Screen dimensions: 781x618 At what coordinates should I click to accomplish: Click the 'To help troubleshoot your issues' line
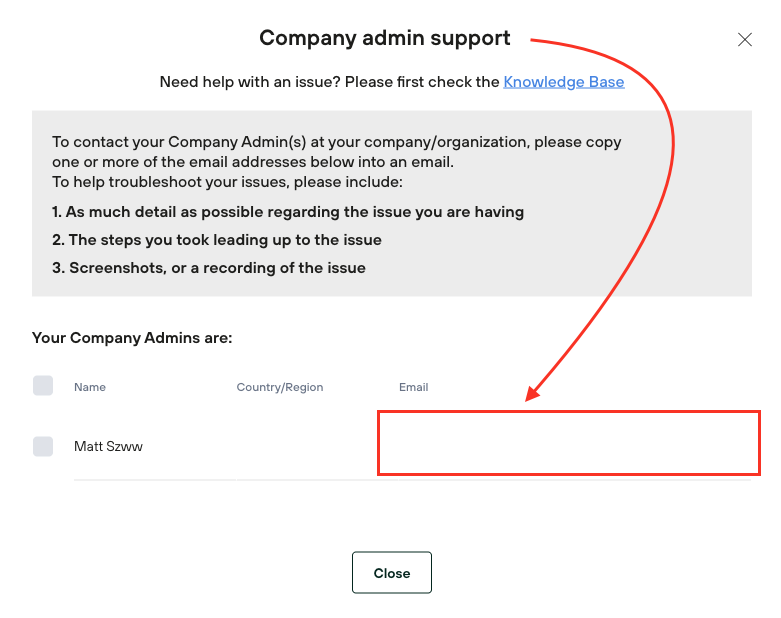(227, 182)
